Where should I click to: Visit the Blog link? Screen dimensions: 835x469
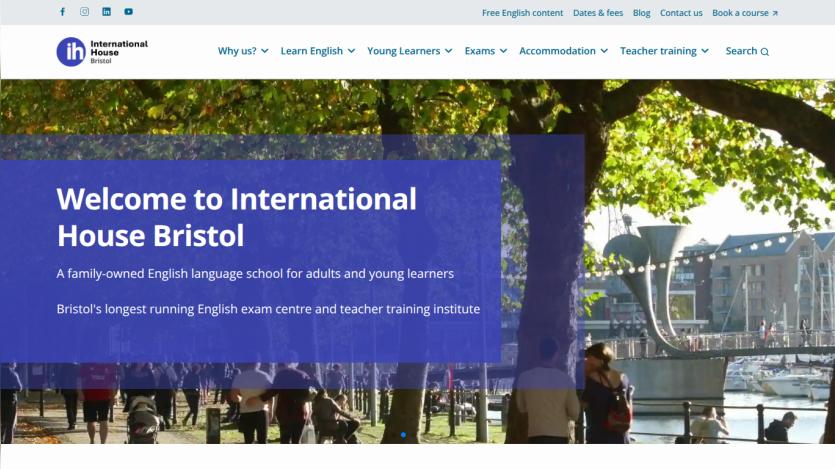point(642,13)
